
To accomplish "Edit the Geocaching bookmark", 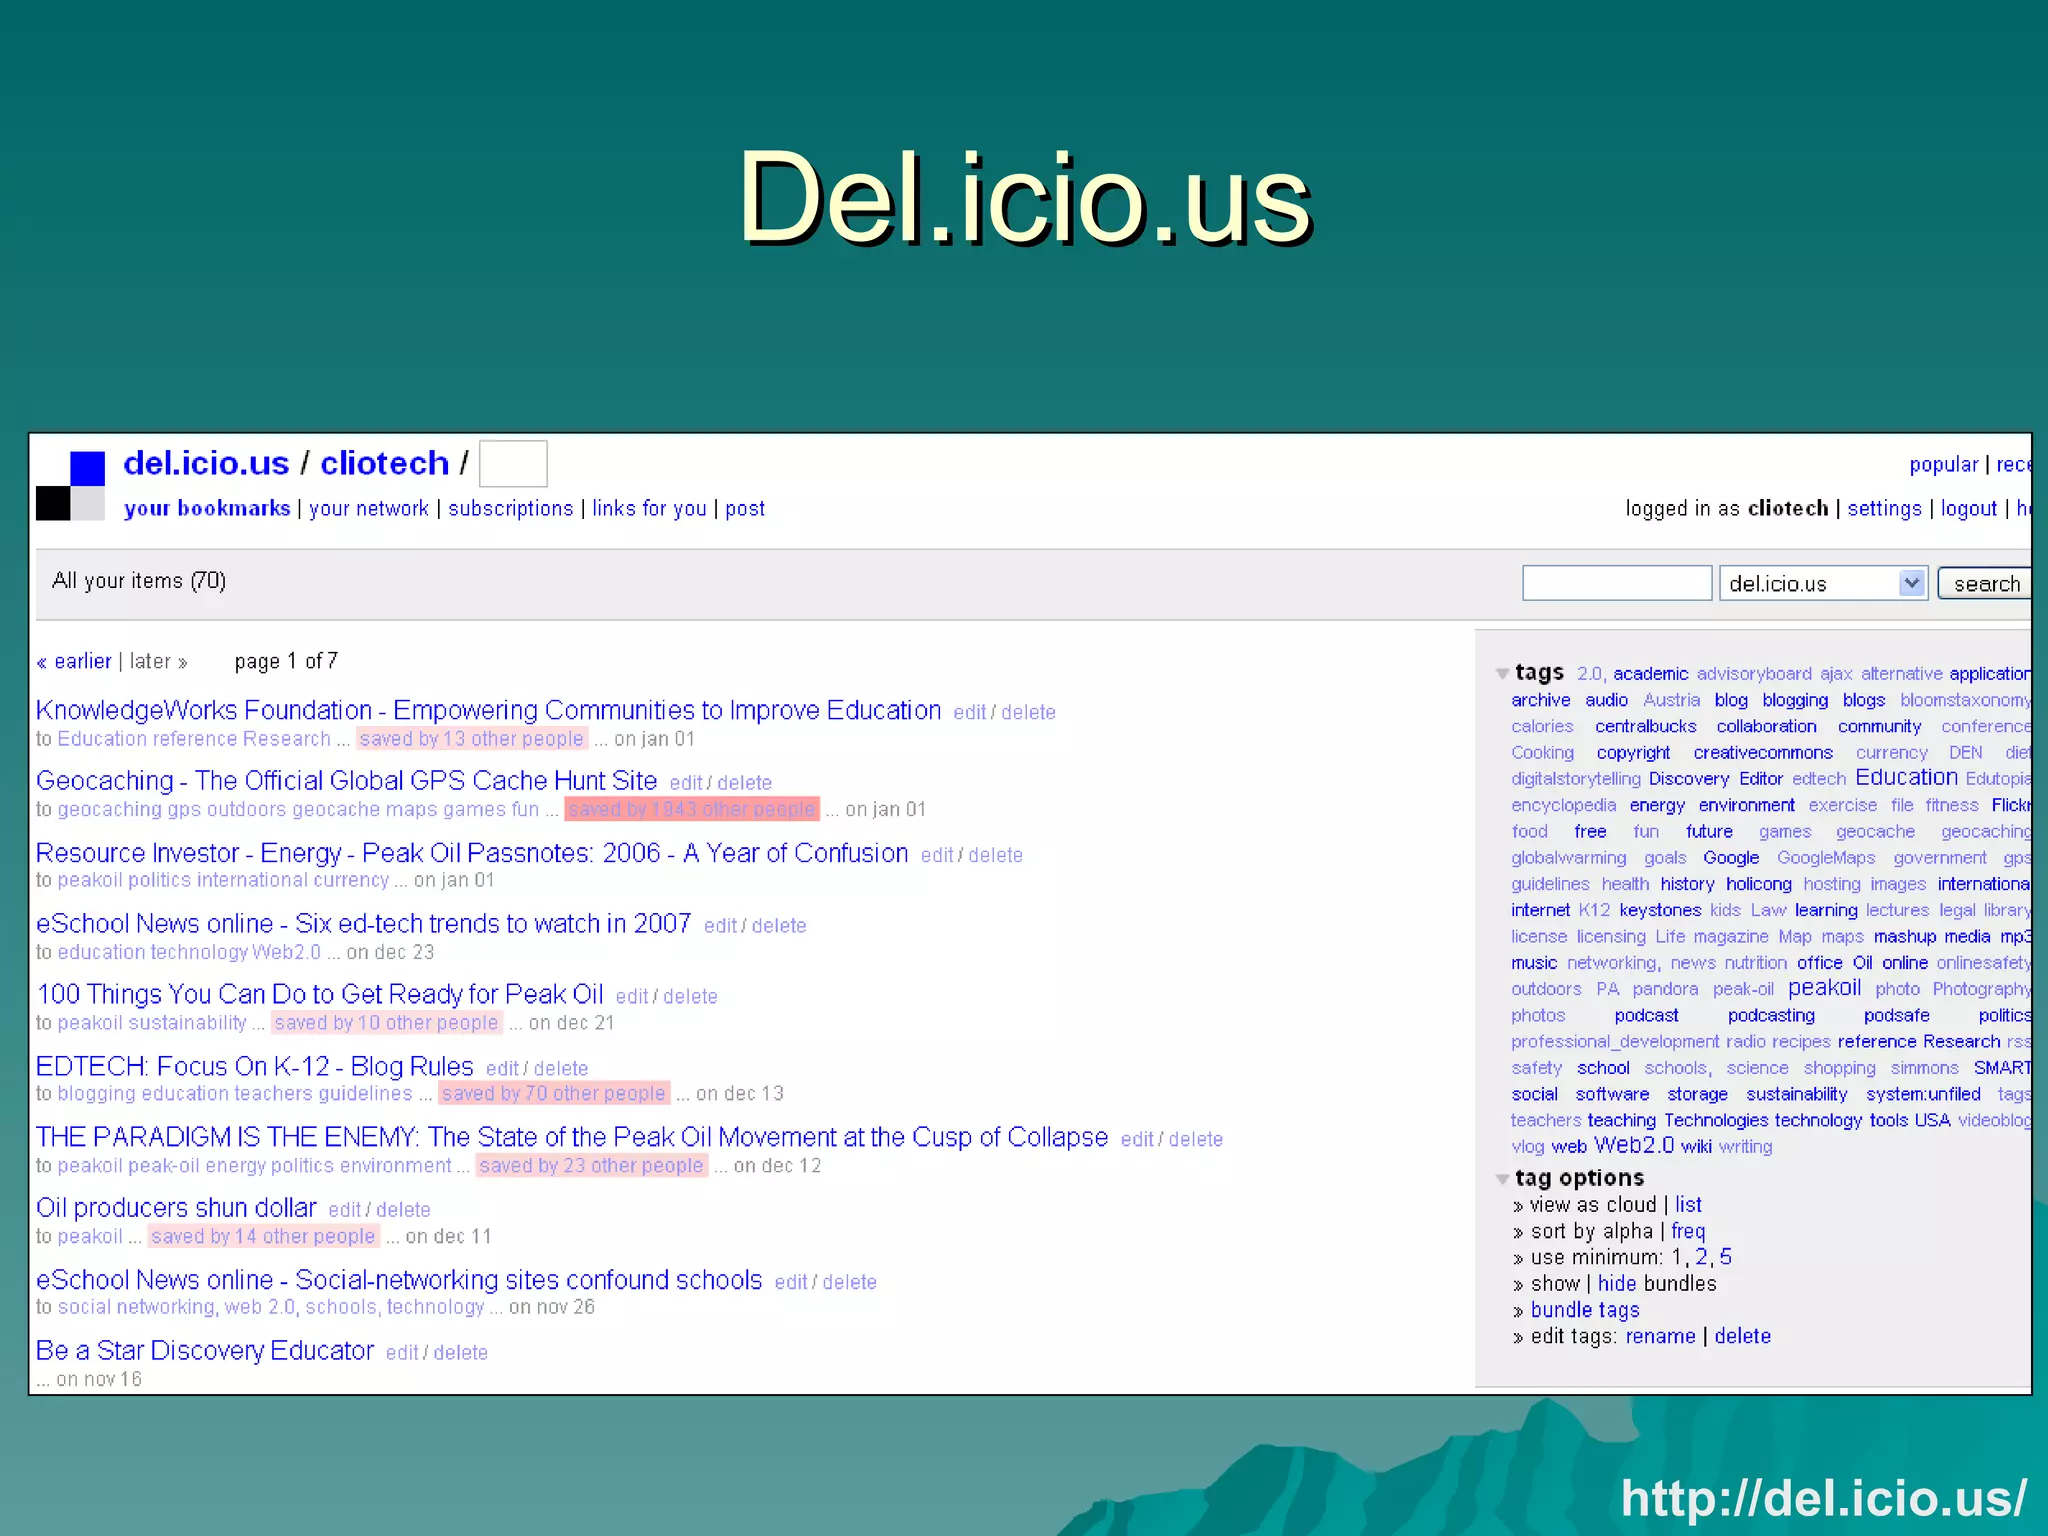I will coord(686,783).
